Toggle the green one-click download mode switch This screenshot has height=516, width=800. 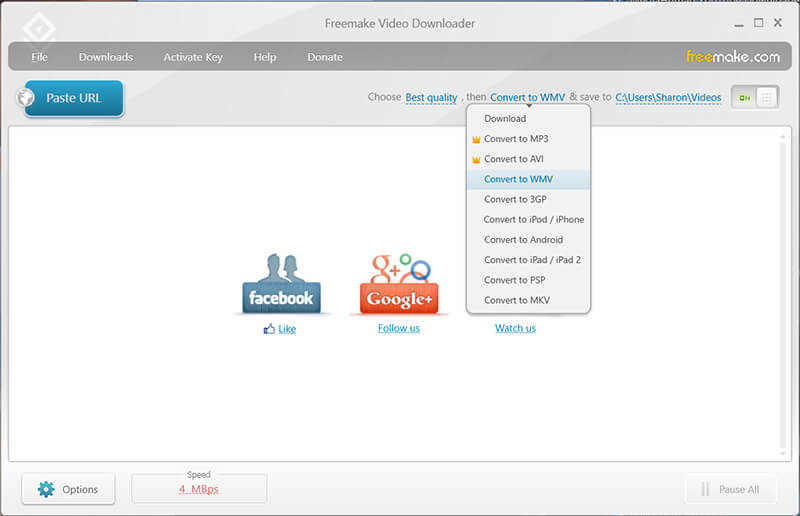[744, 97]
